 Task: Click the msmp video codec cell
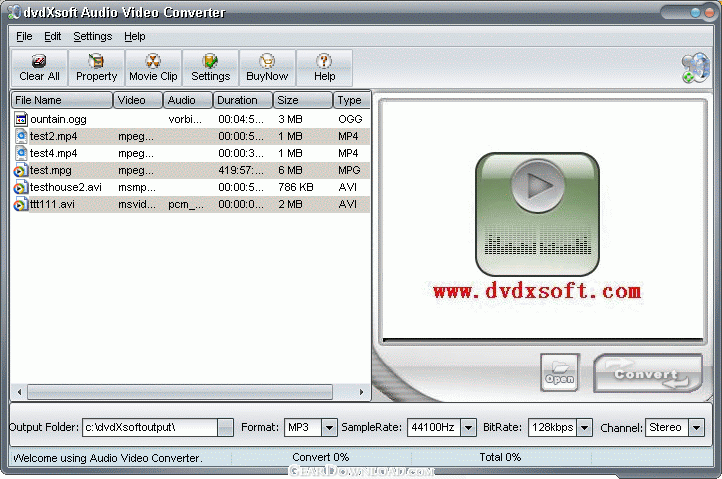tap(137, 187)
